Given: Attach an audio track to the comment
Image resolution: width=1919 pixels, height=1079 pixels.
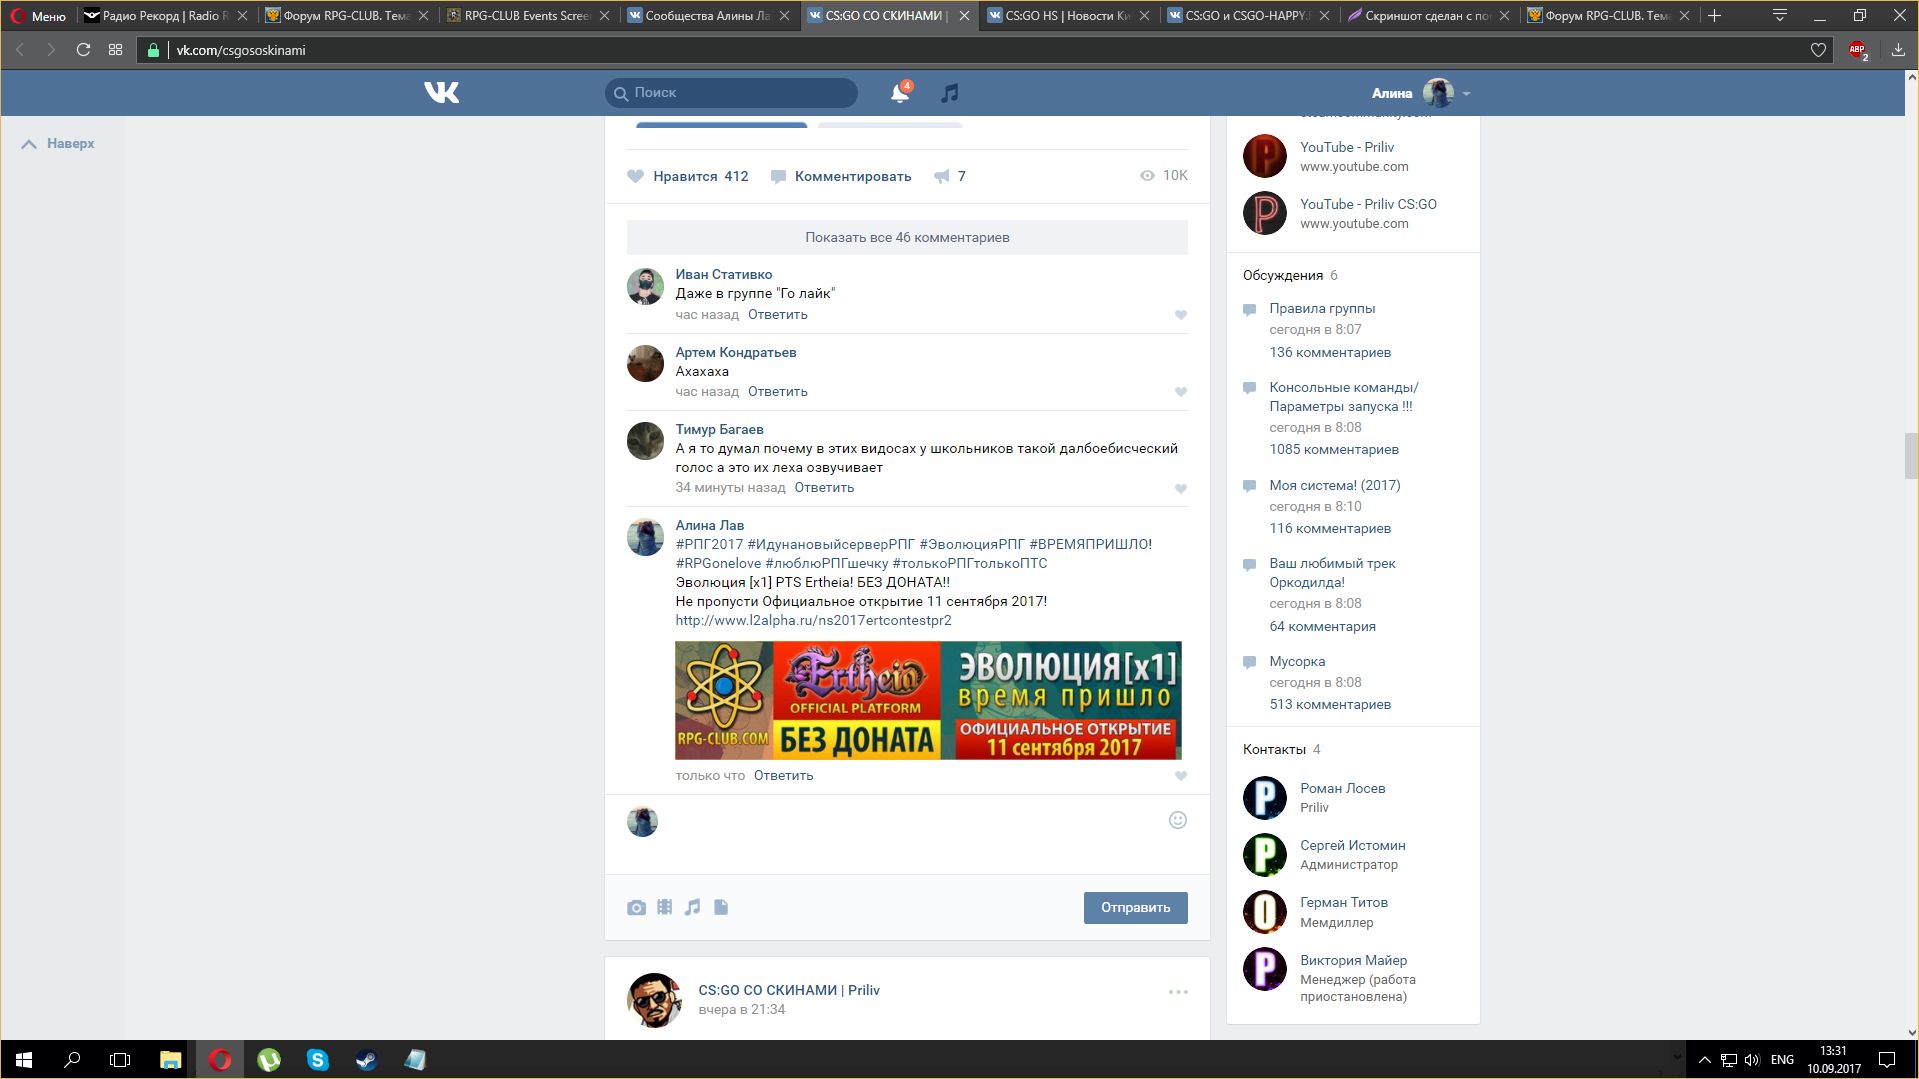Looking at the screenshot, I should pos(692,908).
